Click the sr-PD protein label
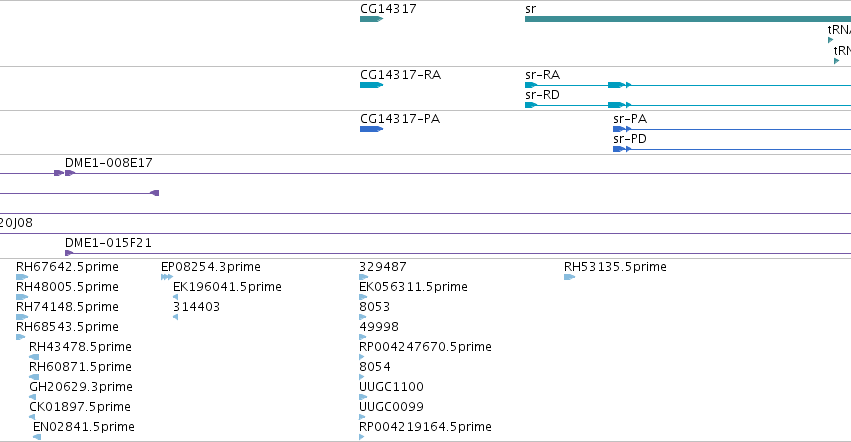Screen dimensions: 851x442 [630, 139]
